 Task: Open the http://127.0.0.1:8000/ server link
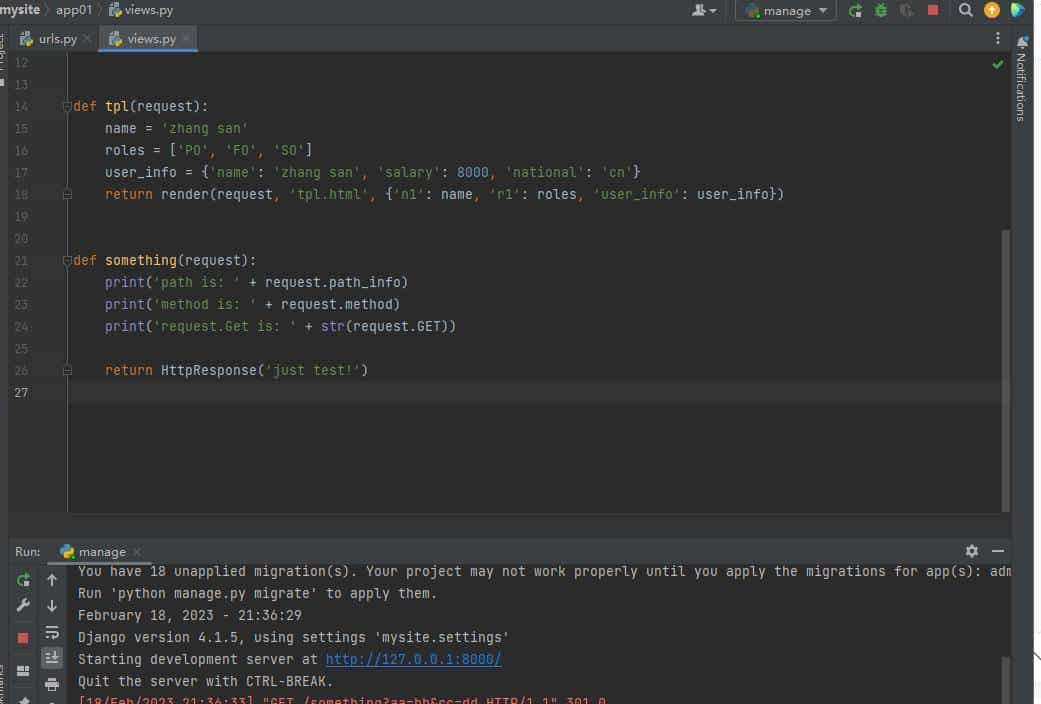click(413, 660)
